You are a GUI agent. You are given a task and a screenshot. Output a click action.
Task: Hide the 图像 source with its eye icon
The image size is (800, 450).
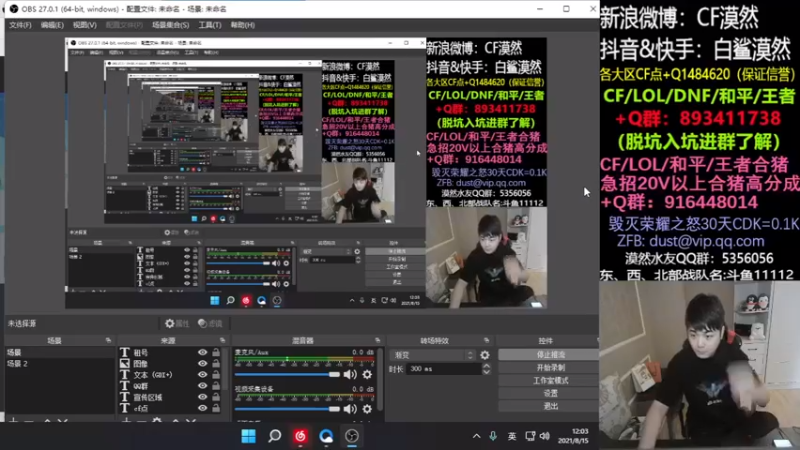(203, 364)
